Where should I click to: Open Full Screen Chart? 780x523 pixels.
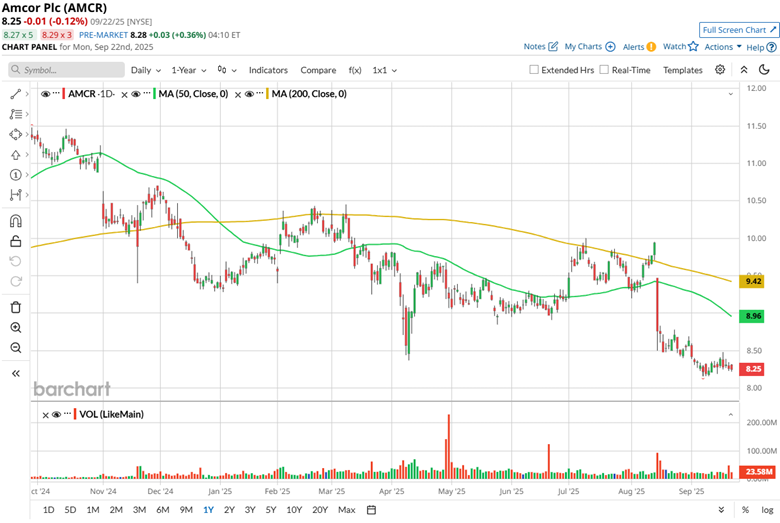click(x=739, y=30)
